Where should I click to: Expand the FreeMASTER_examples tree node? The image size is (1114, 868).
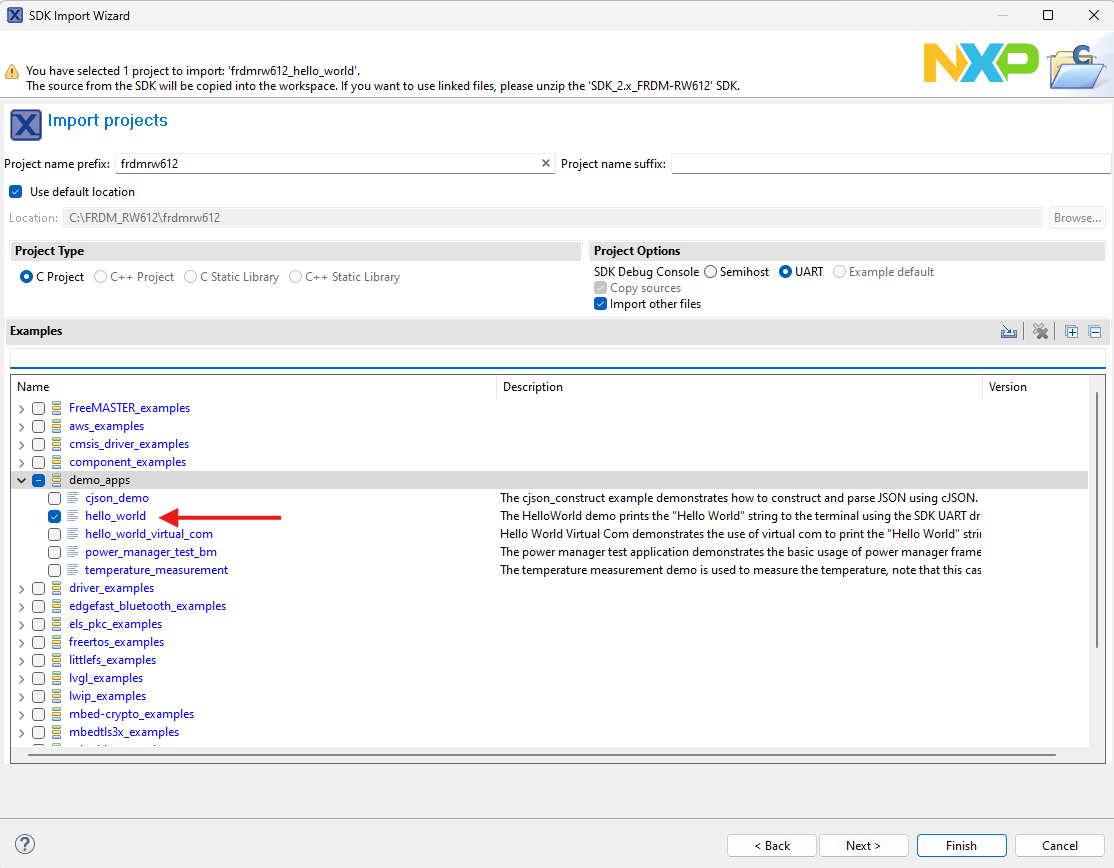[x=21, y=409]
